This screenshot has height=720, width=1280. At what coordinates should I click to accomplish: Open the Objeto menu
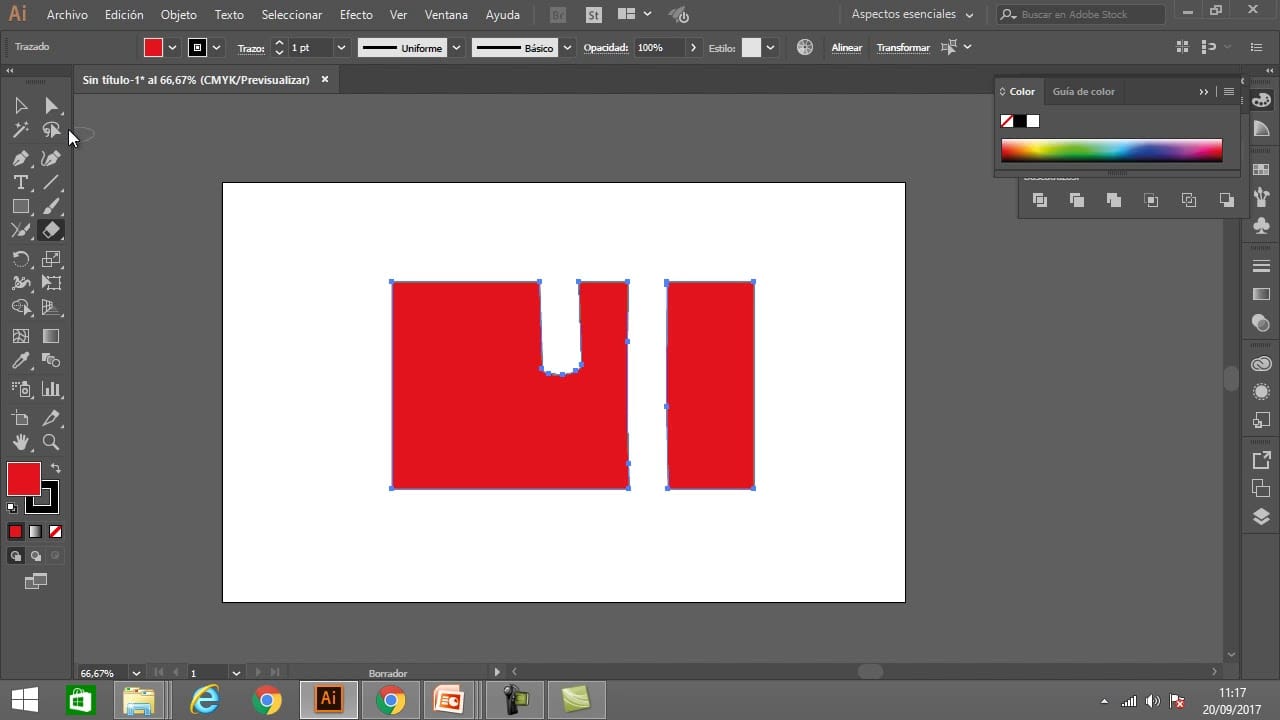[x=179, y=15]
